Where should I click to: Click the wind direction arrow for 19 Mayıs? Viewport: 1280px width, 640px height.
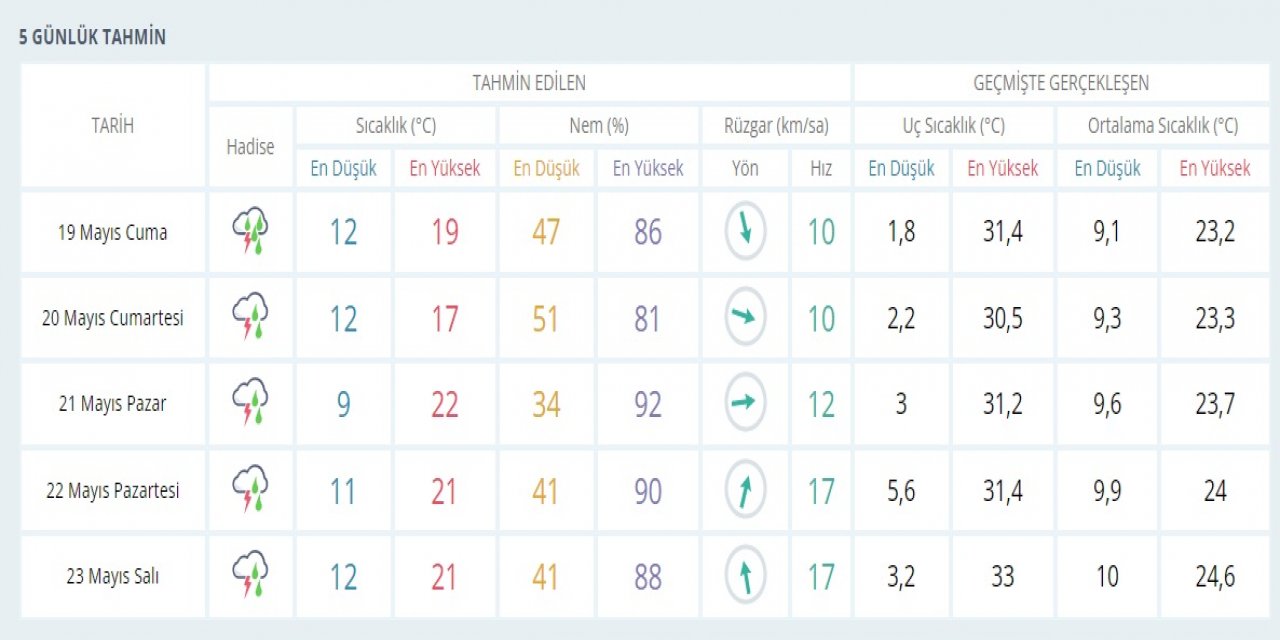point(745,231)
